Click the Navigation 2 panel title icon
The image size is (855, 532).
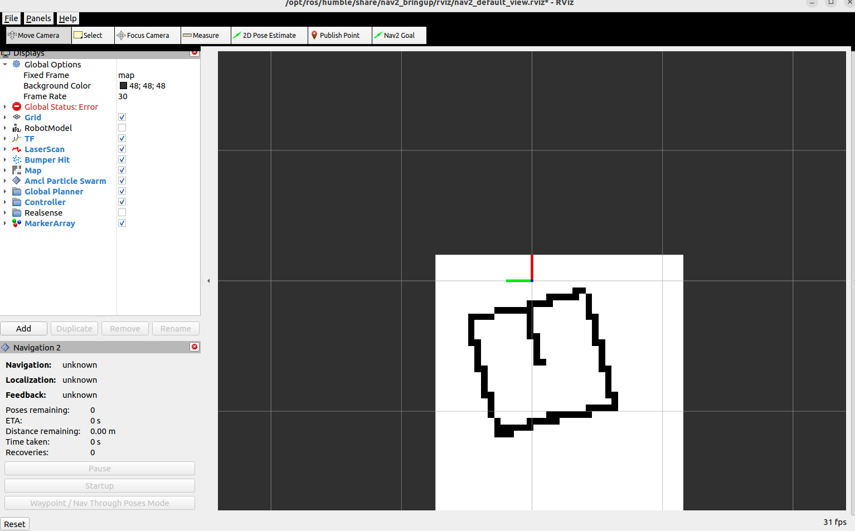(x=5, y=347)
